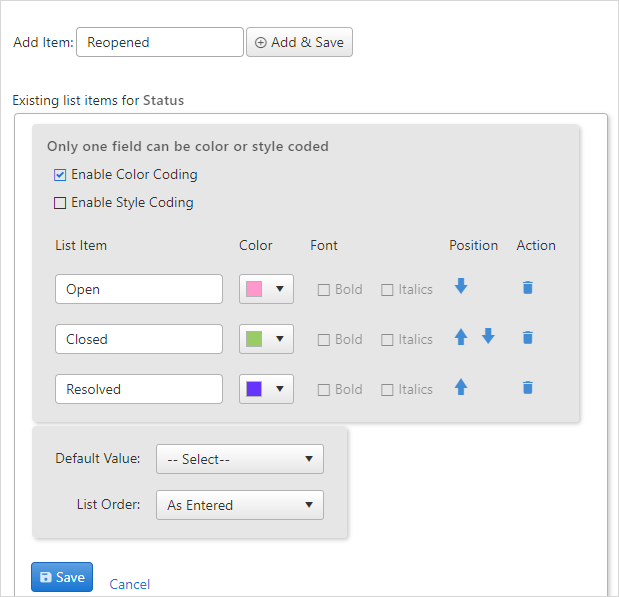Open the color dropdown for the Resolved item
The height and width of the screenshot is (597, 619).
coord(266,389)
